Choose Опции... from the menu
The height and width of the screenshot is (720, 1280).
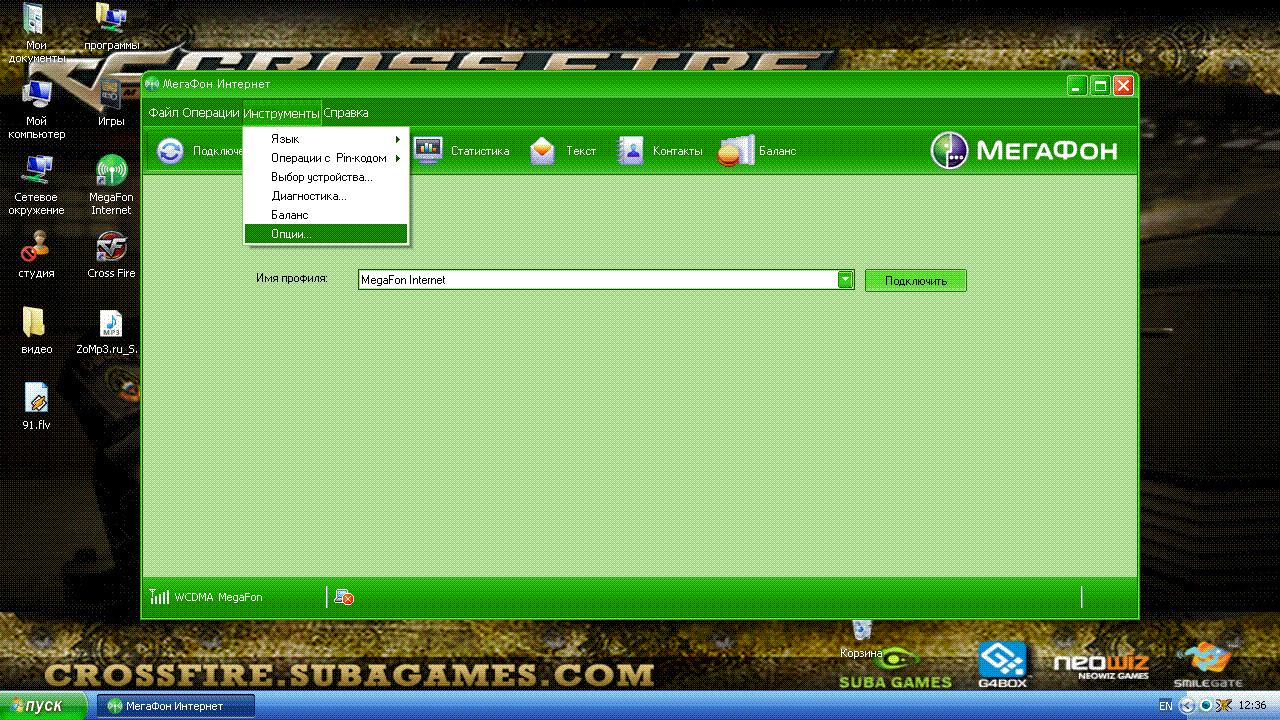[x=326, y=234]
